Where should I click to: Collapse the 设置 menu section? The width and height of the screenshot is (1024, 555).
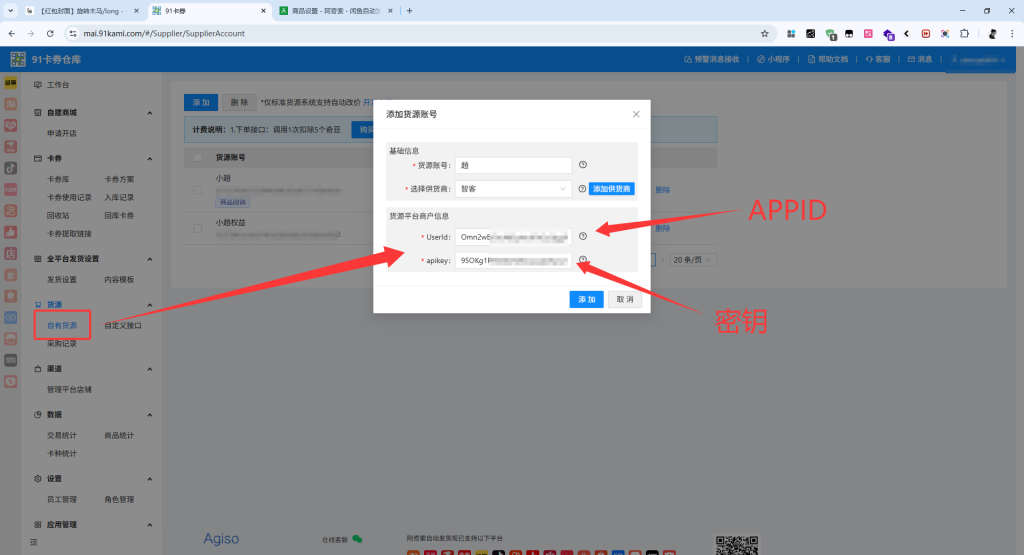(150, 479)
